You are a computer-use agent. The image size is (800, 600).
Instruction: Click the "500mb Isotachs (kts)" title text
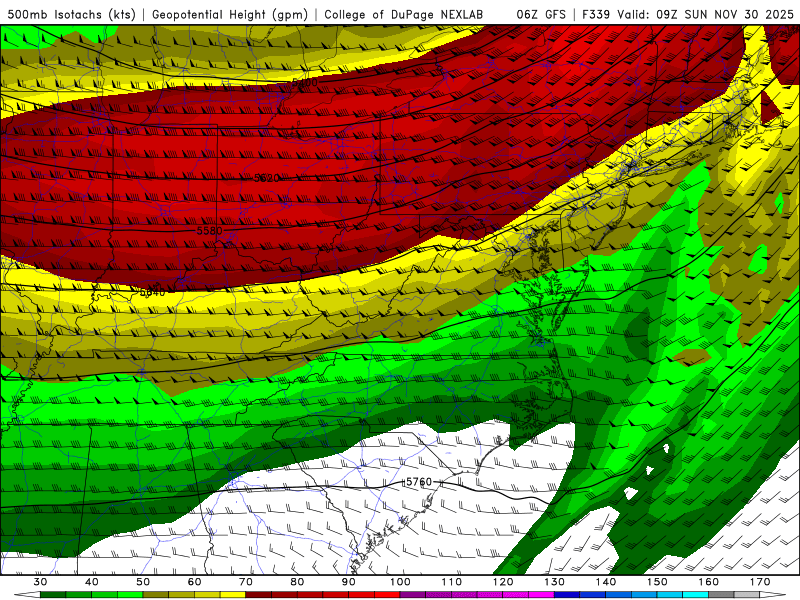[x=72, y=15]
